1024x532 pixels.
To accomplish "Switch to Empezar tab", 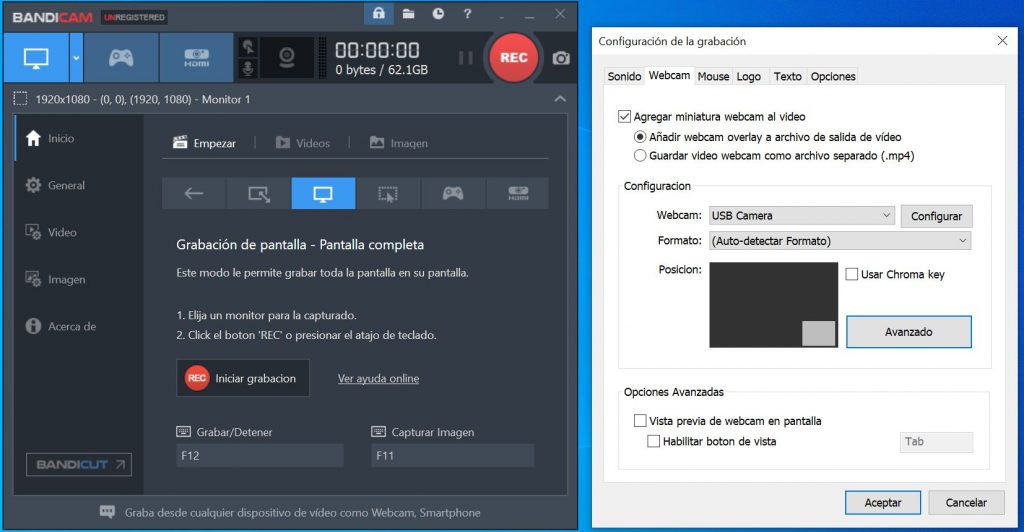I will pos(204,143).
